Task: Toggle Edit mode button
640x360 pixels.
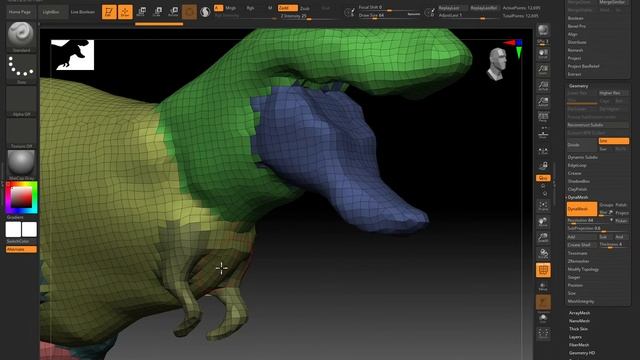Action: click(109, 12)
